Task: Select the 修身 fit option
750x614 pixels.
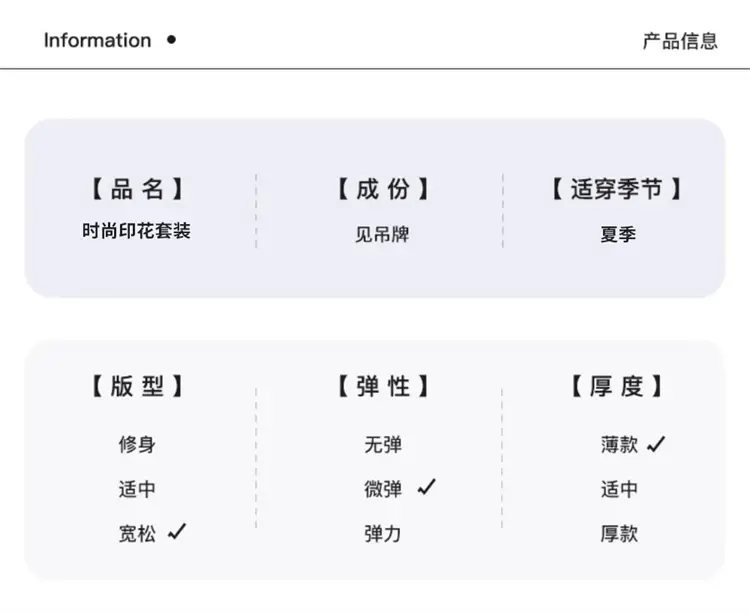Action: tap(137, 445)
